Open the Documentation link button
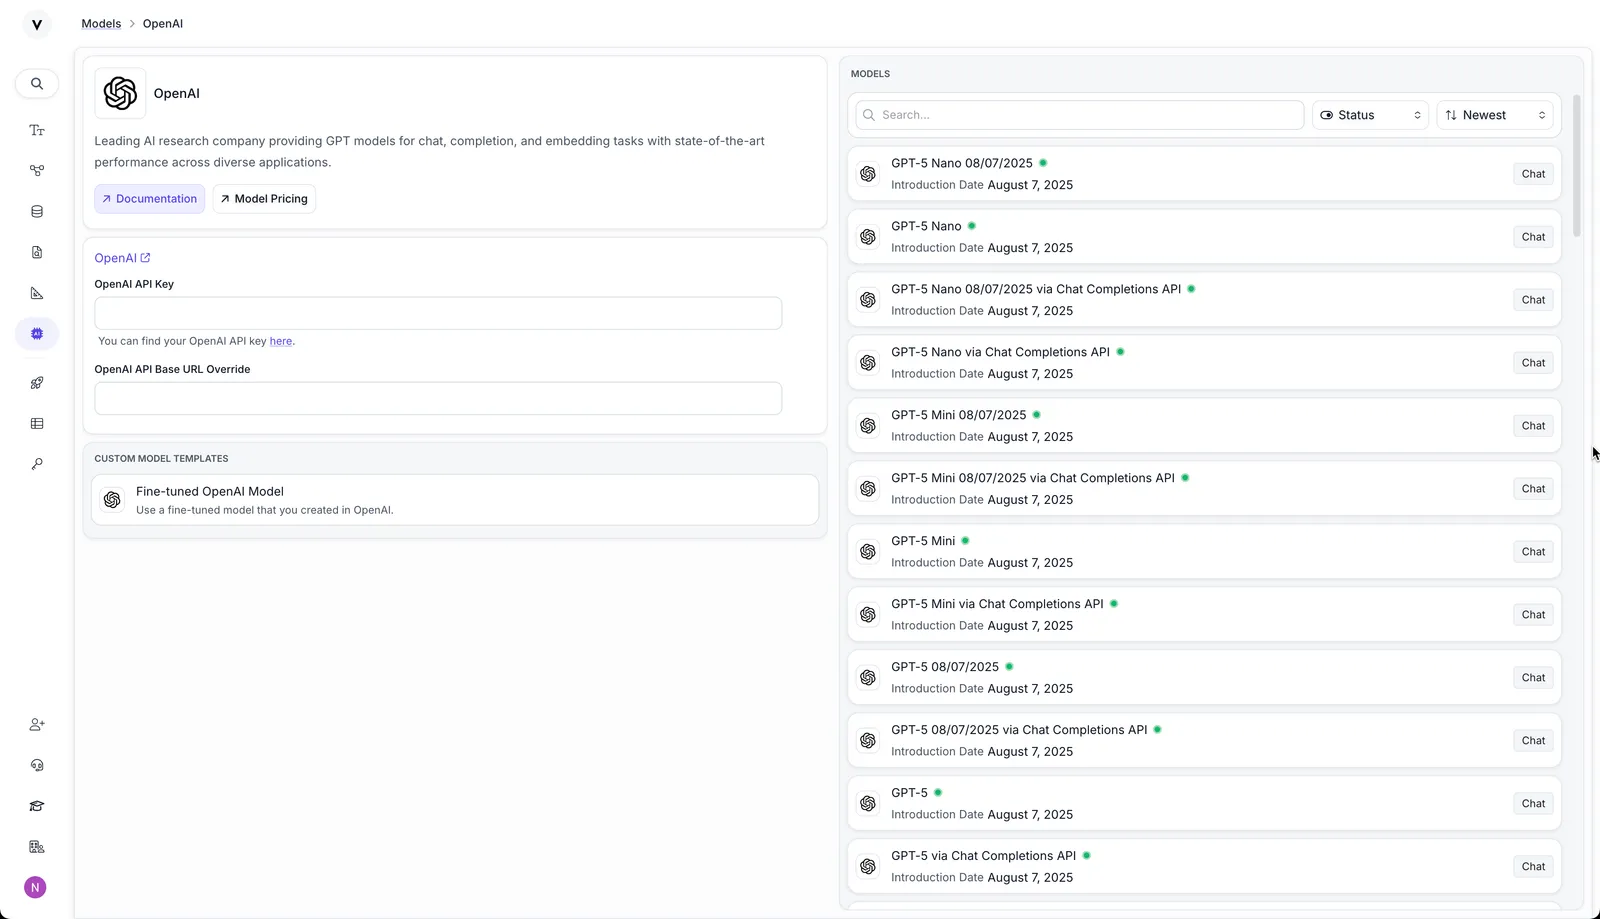 [x=150, y=199]
